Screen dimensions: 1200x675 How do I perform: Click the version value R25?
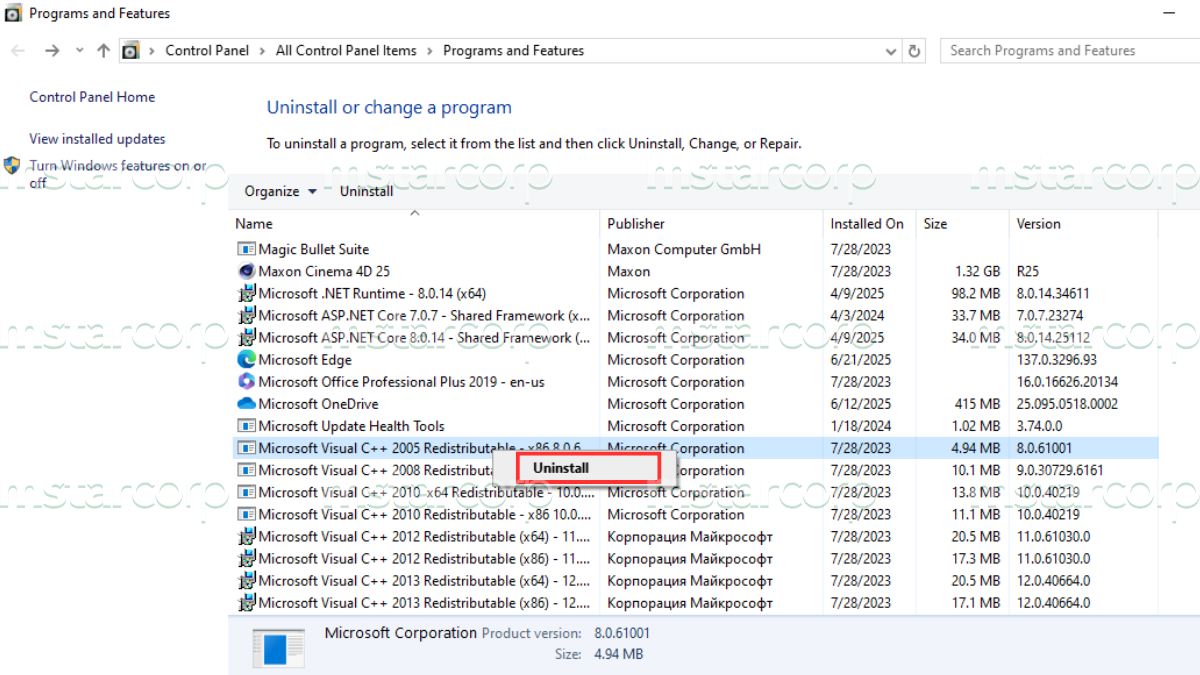tap(1028, 271)
